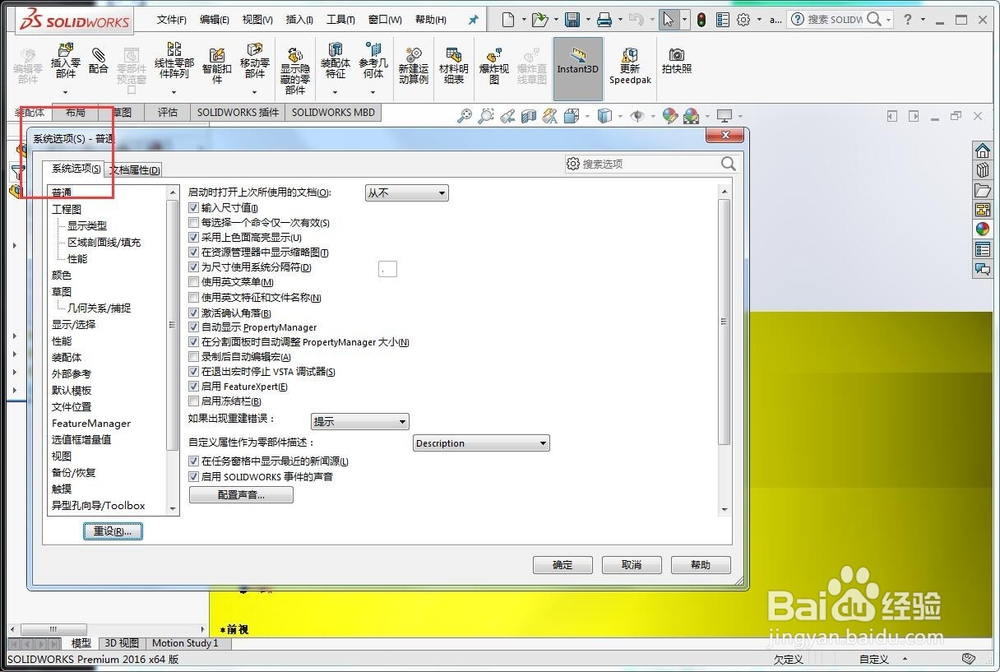Viewport: 1000px width, 672px height.
Task: Click Zoom to Fit magnifier icon
Action: [464, 115]
